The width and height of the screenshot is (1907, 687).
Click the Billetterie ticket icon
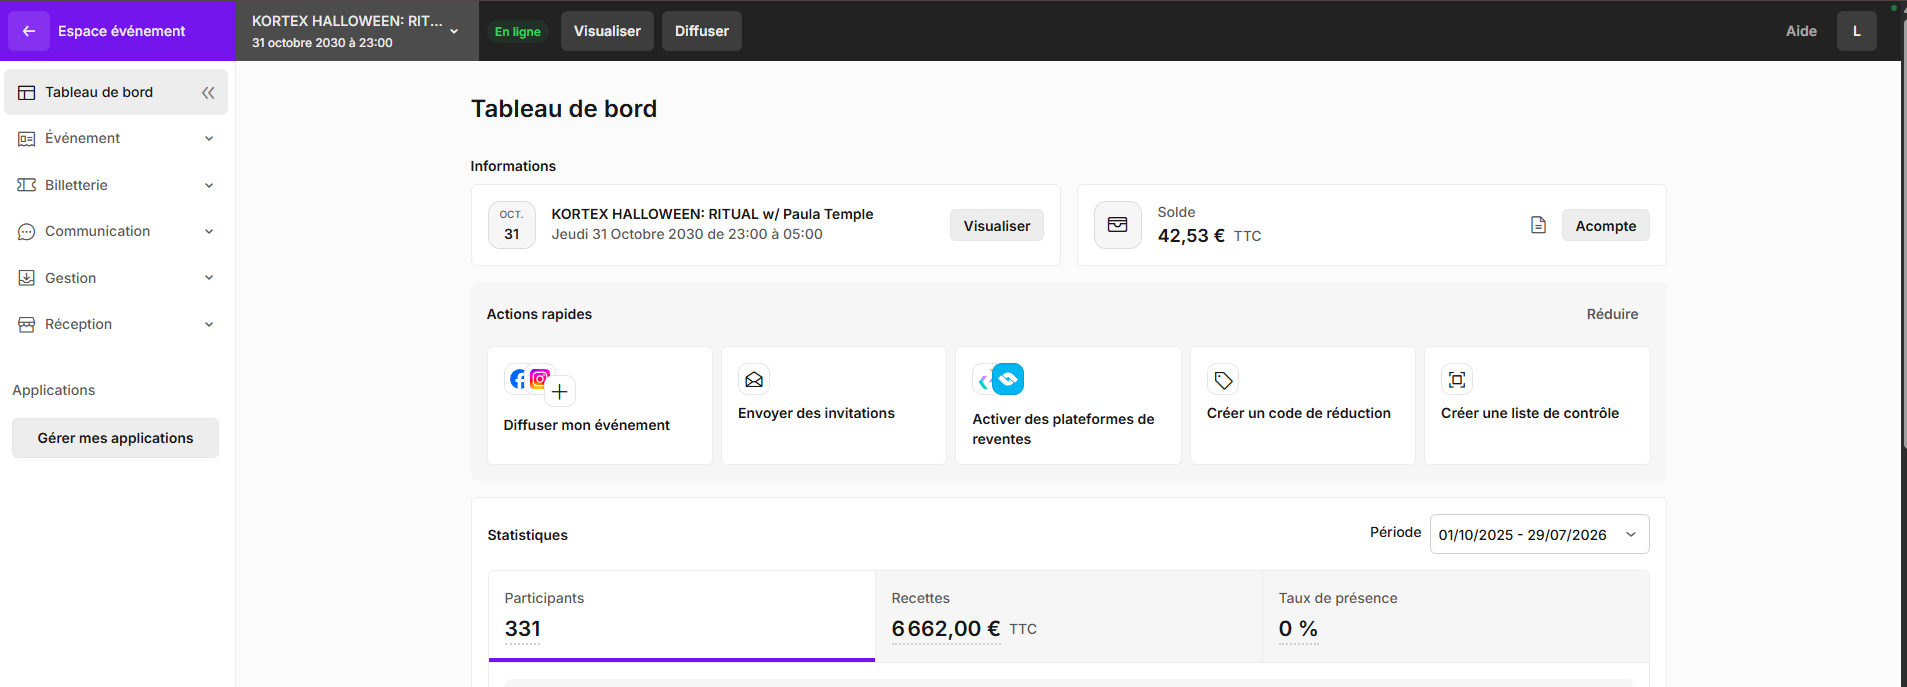27,185
